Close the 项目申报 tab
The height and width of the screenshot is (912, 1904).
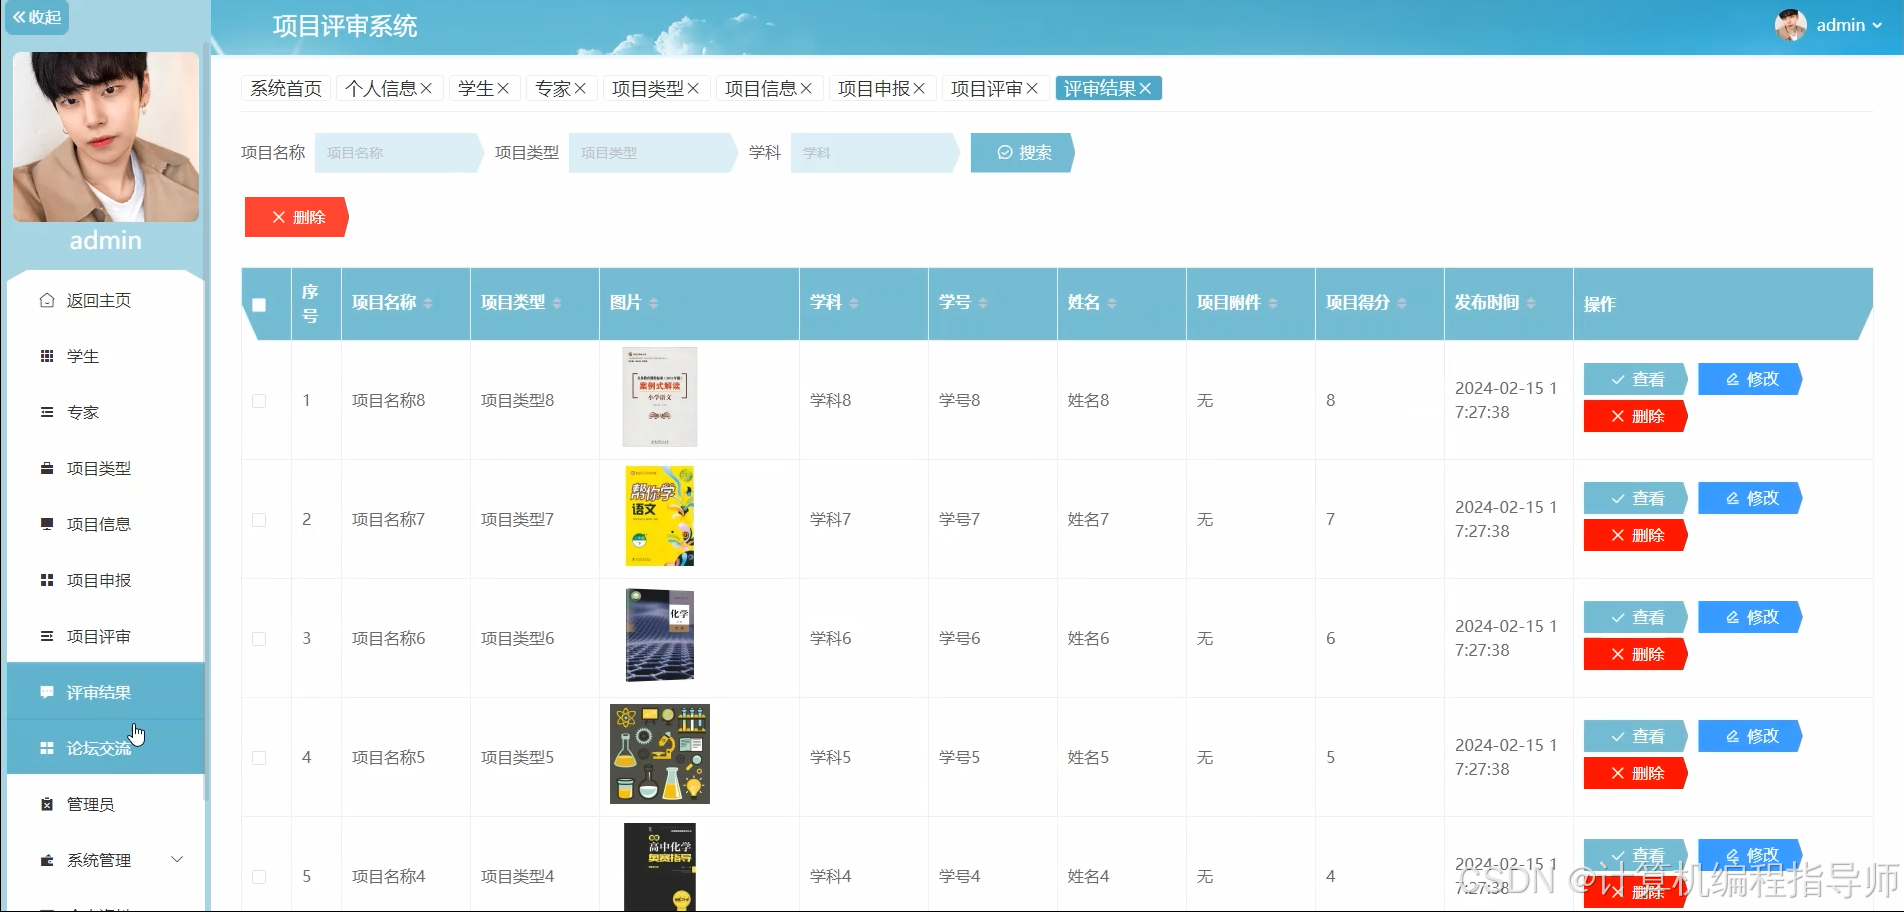(919, 88)
